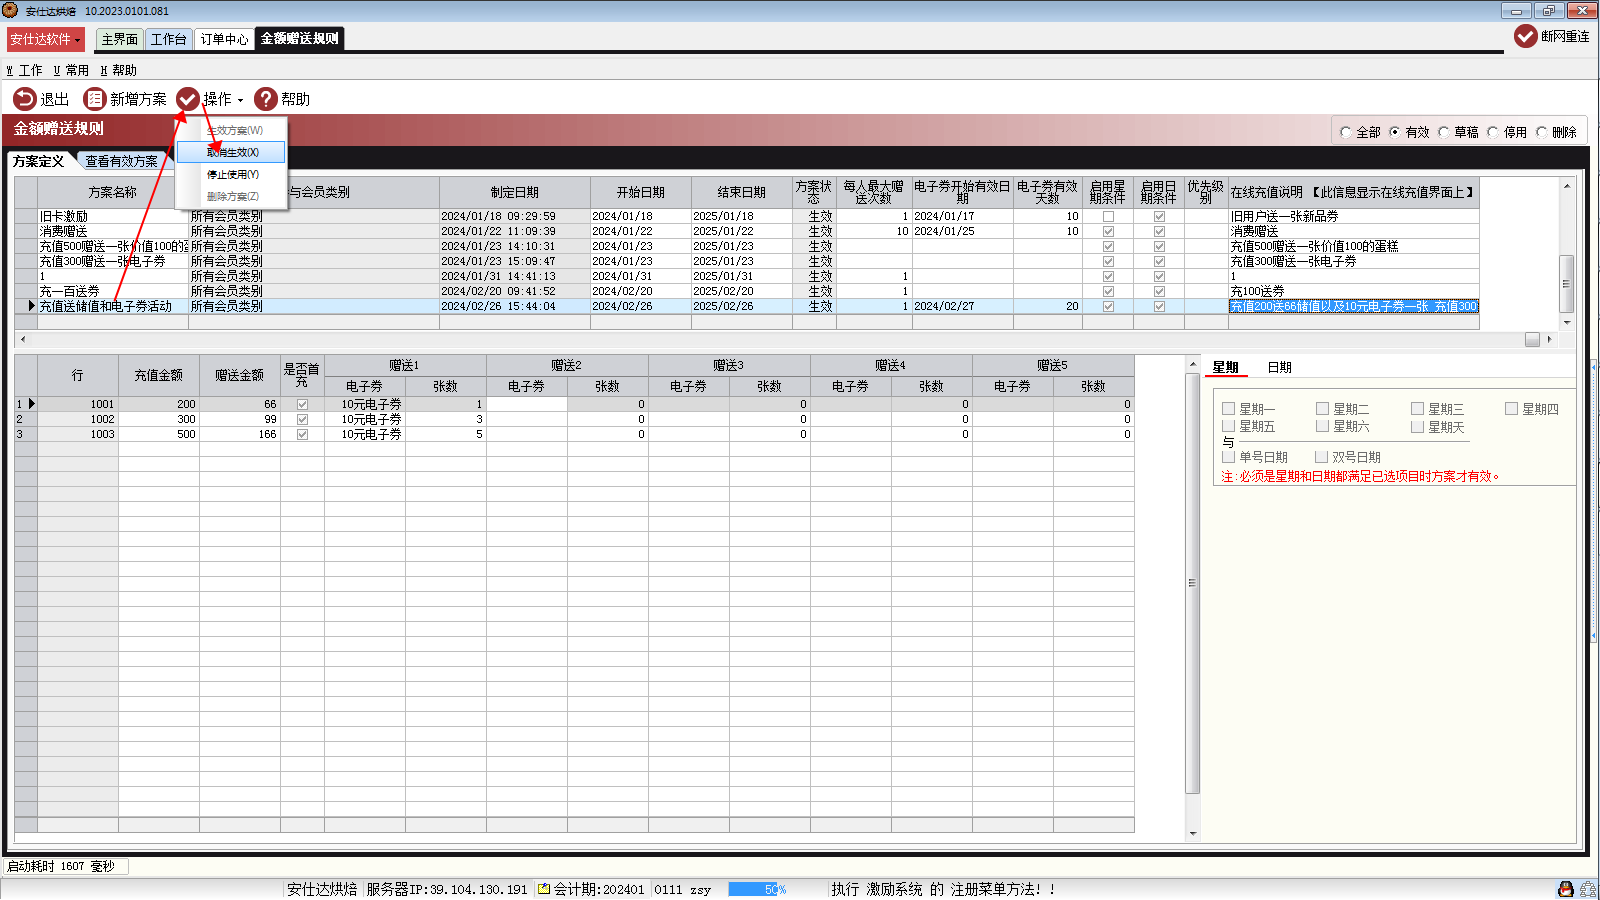Click the 充值金额 column header
Screen dimensions: 1600x900
pyautogui.click(x=159, y=375)
